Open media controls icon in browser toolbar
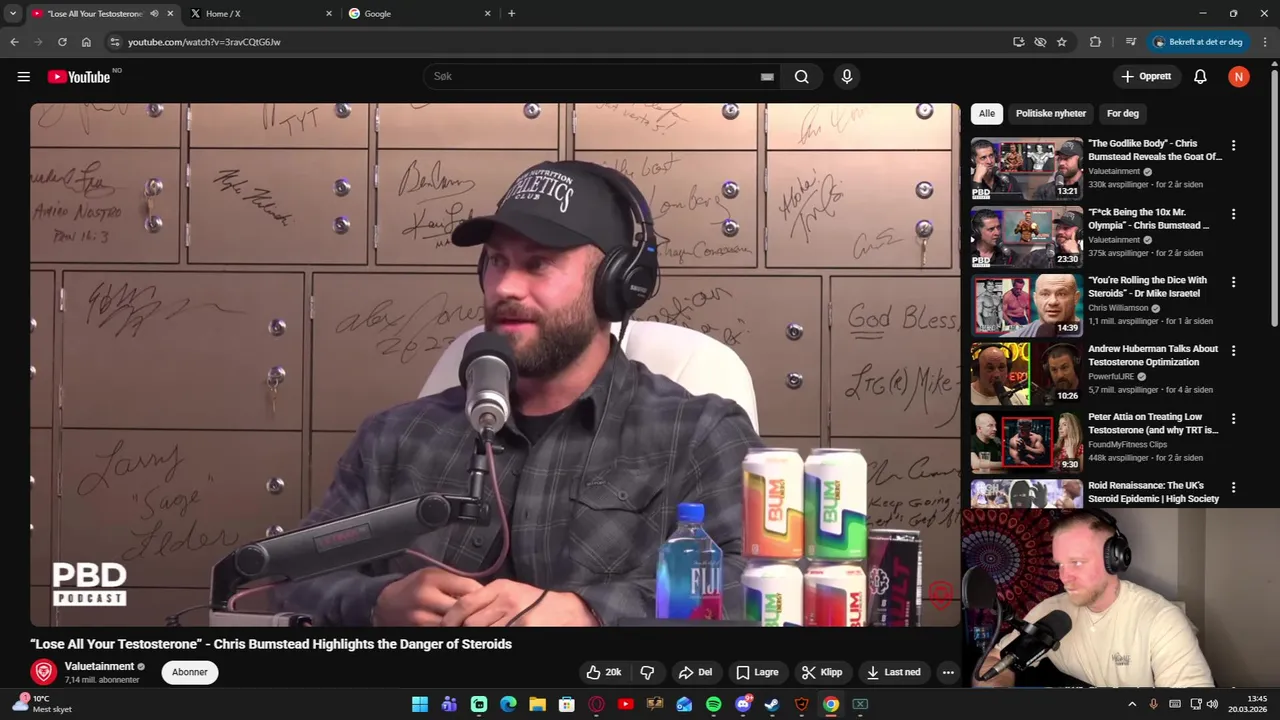This screenshot has height=720, width=1280. tap(1131, 42)
